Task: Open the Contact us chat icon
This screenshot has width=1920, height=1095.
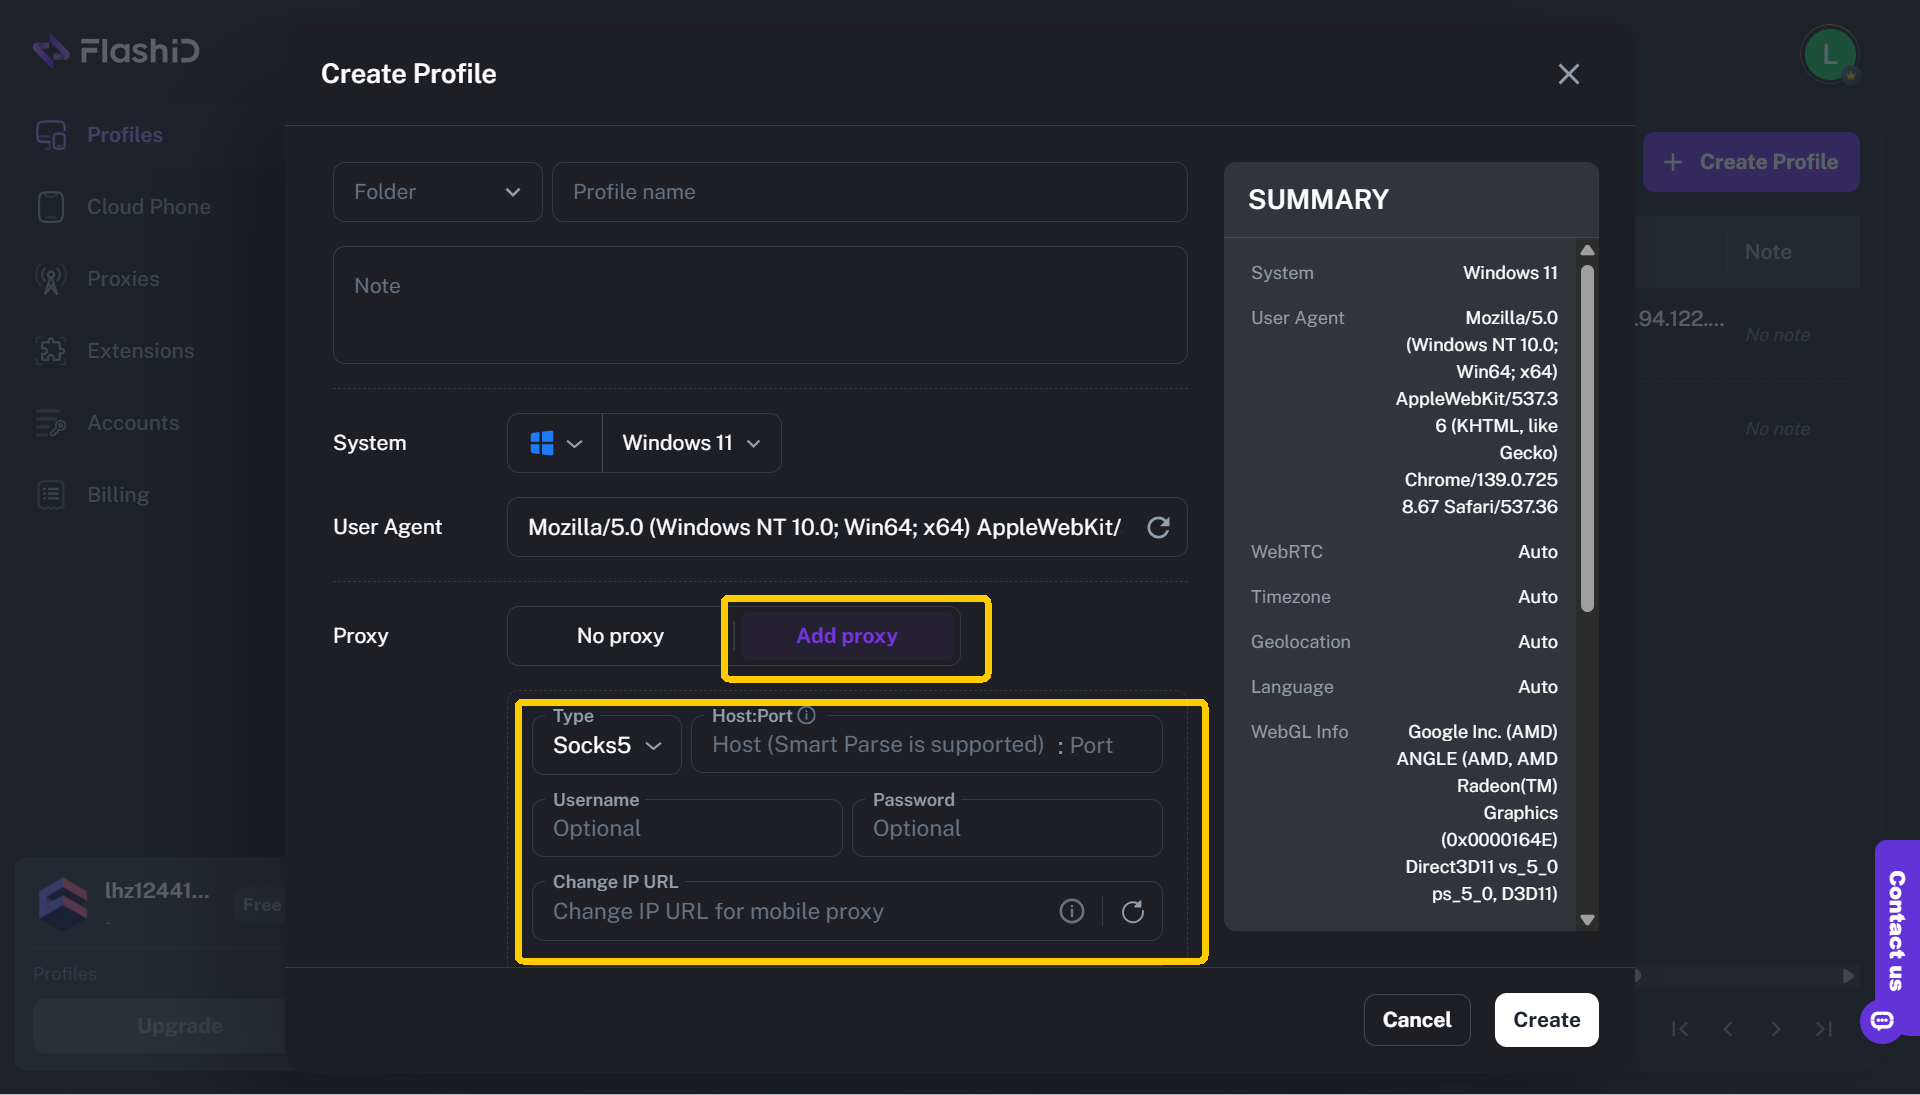Action: pyautogui.click(x=1882, y=1021)
